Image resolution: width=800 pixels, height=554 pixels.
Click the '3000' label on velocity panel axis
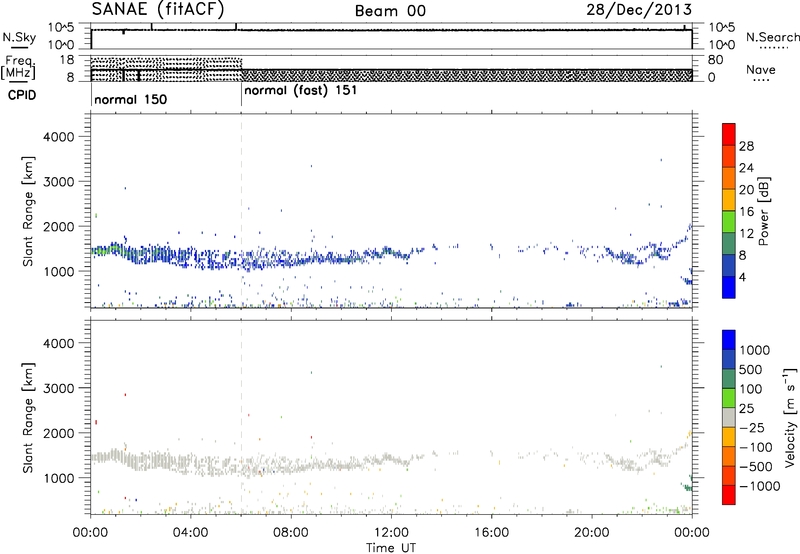(58, 388)
